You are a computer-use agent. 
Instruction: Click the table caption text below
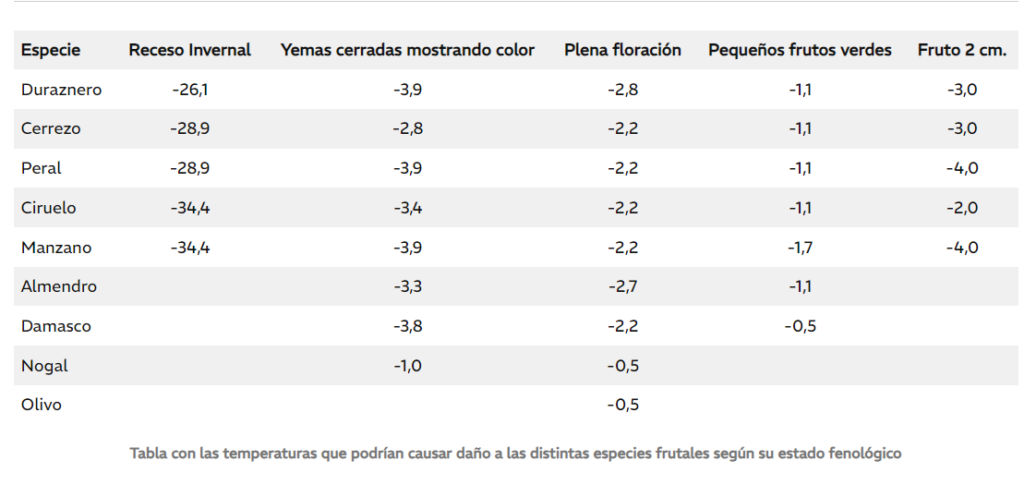(515, 453)
